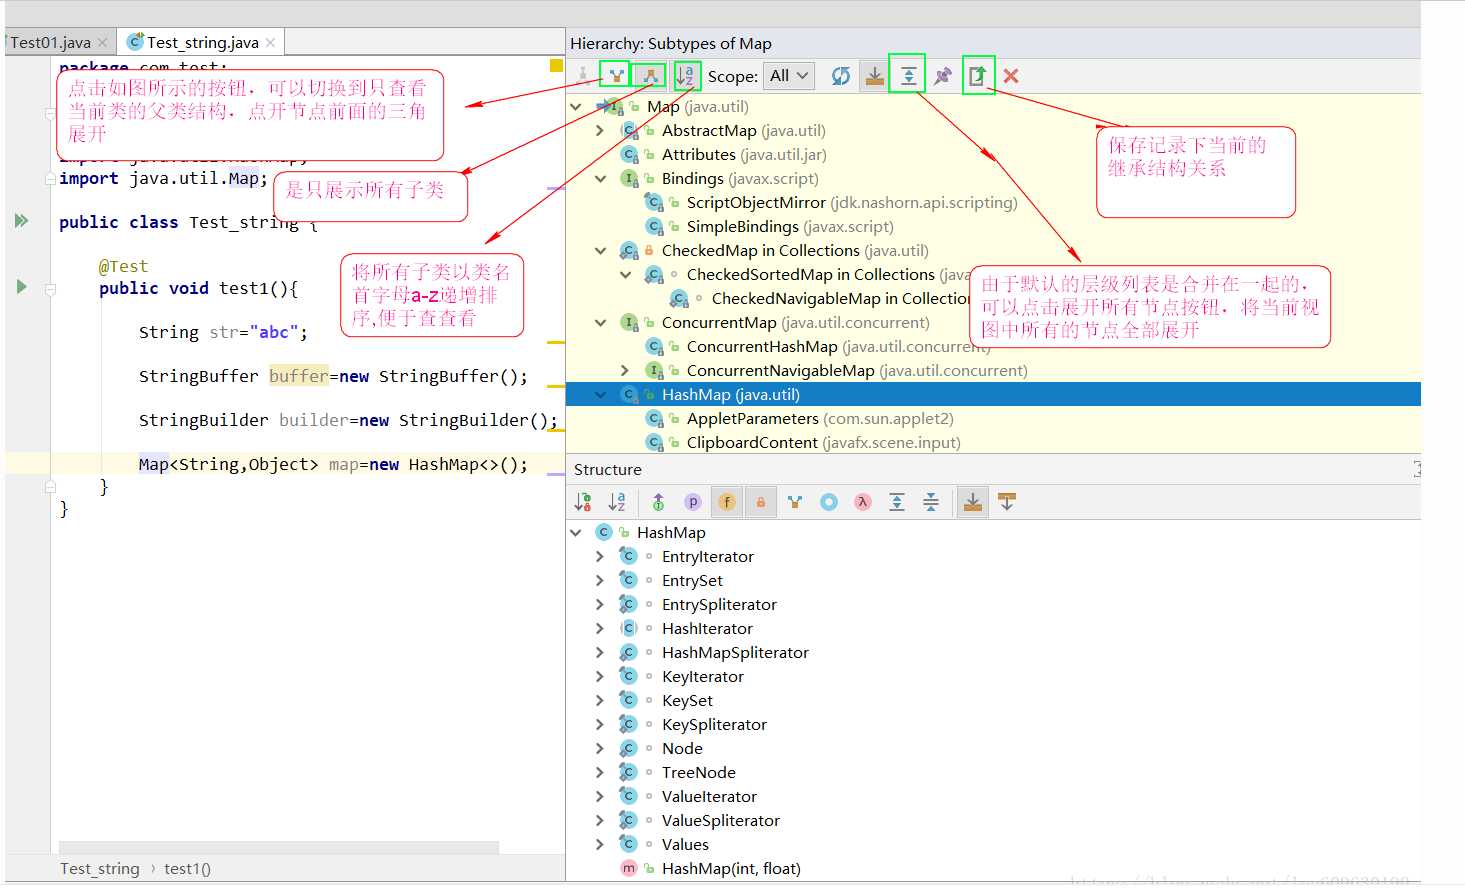
Task: Click the highlighted 'buffer' variable in code
Action: [x=298, y=376]
